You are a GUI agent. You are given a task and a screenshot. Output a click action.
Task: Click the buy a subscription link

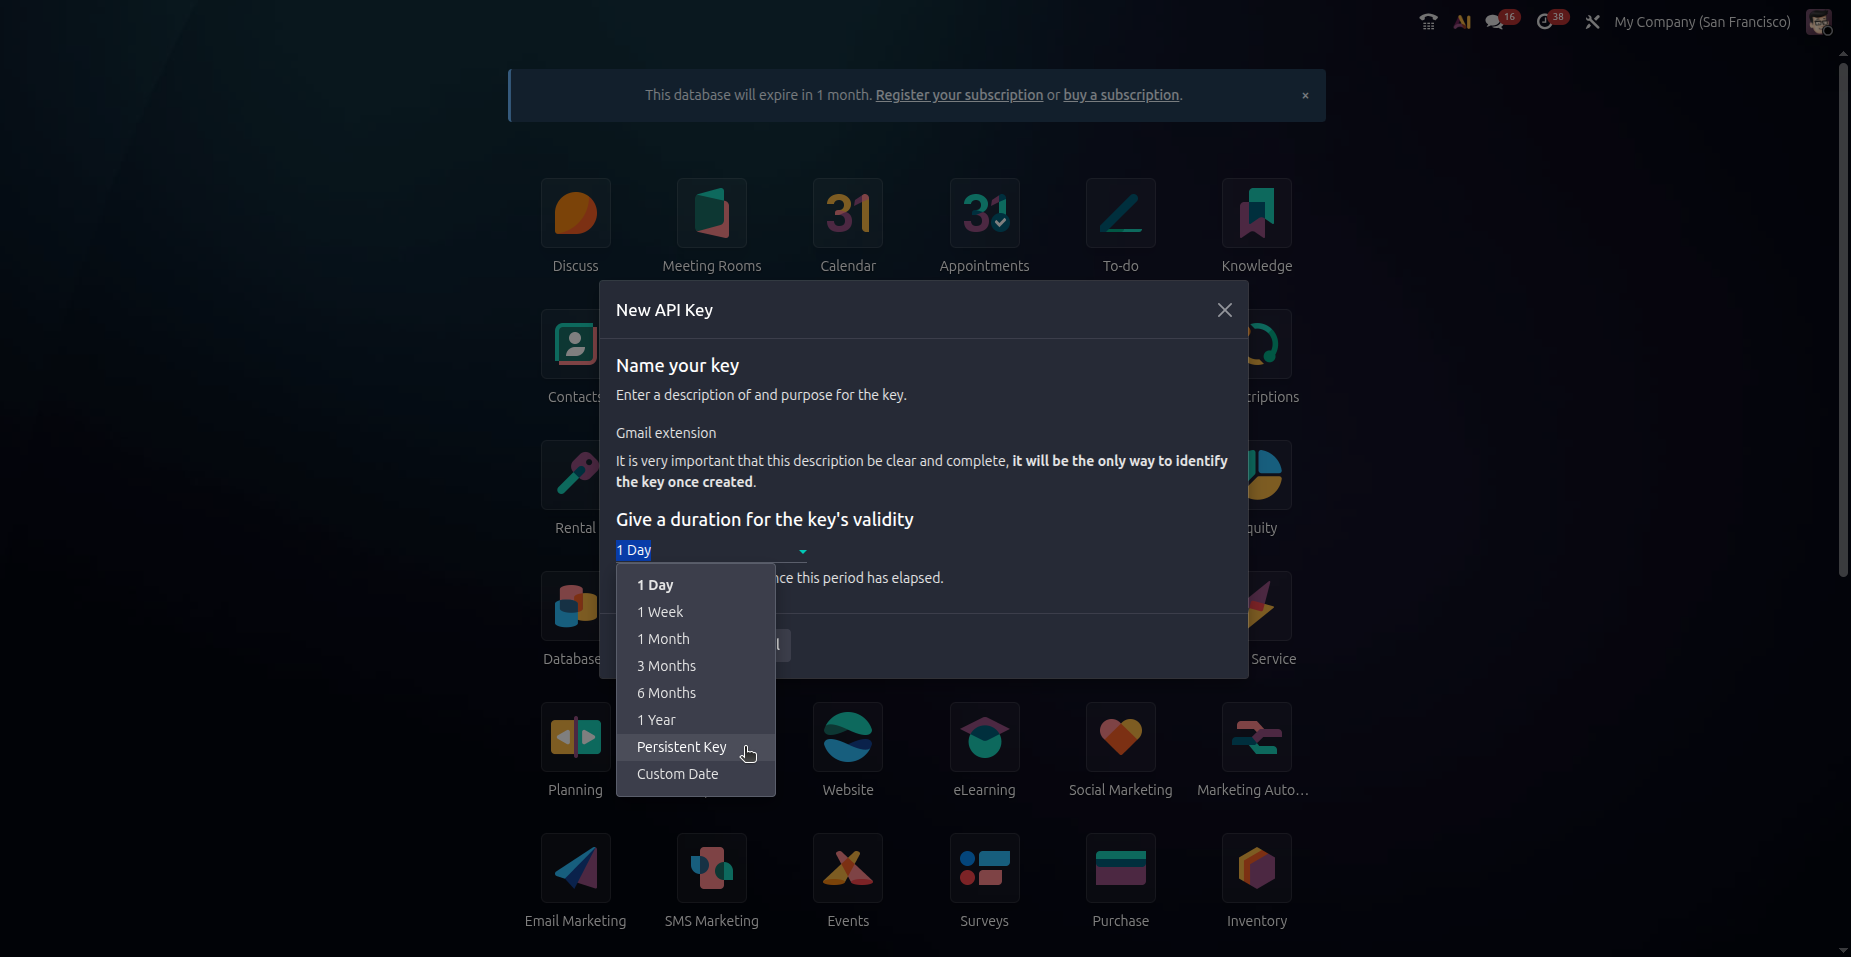[1121, 95]
